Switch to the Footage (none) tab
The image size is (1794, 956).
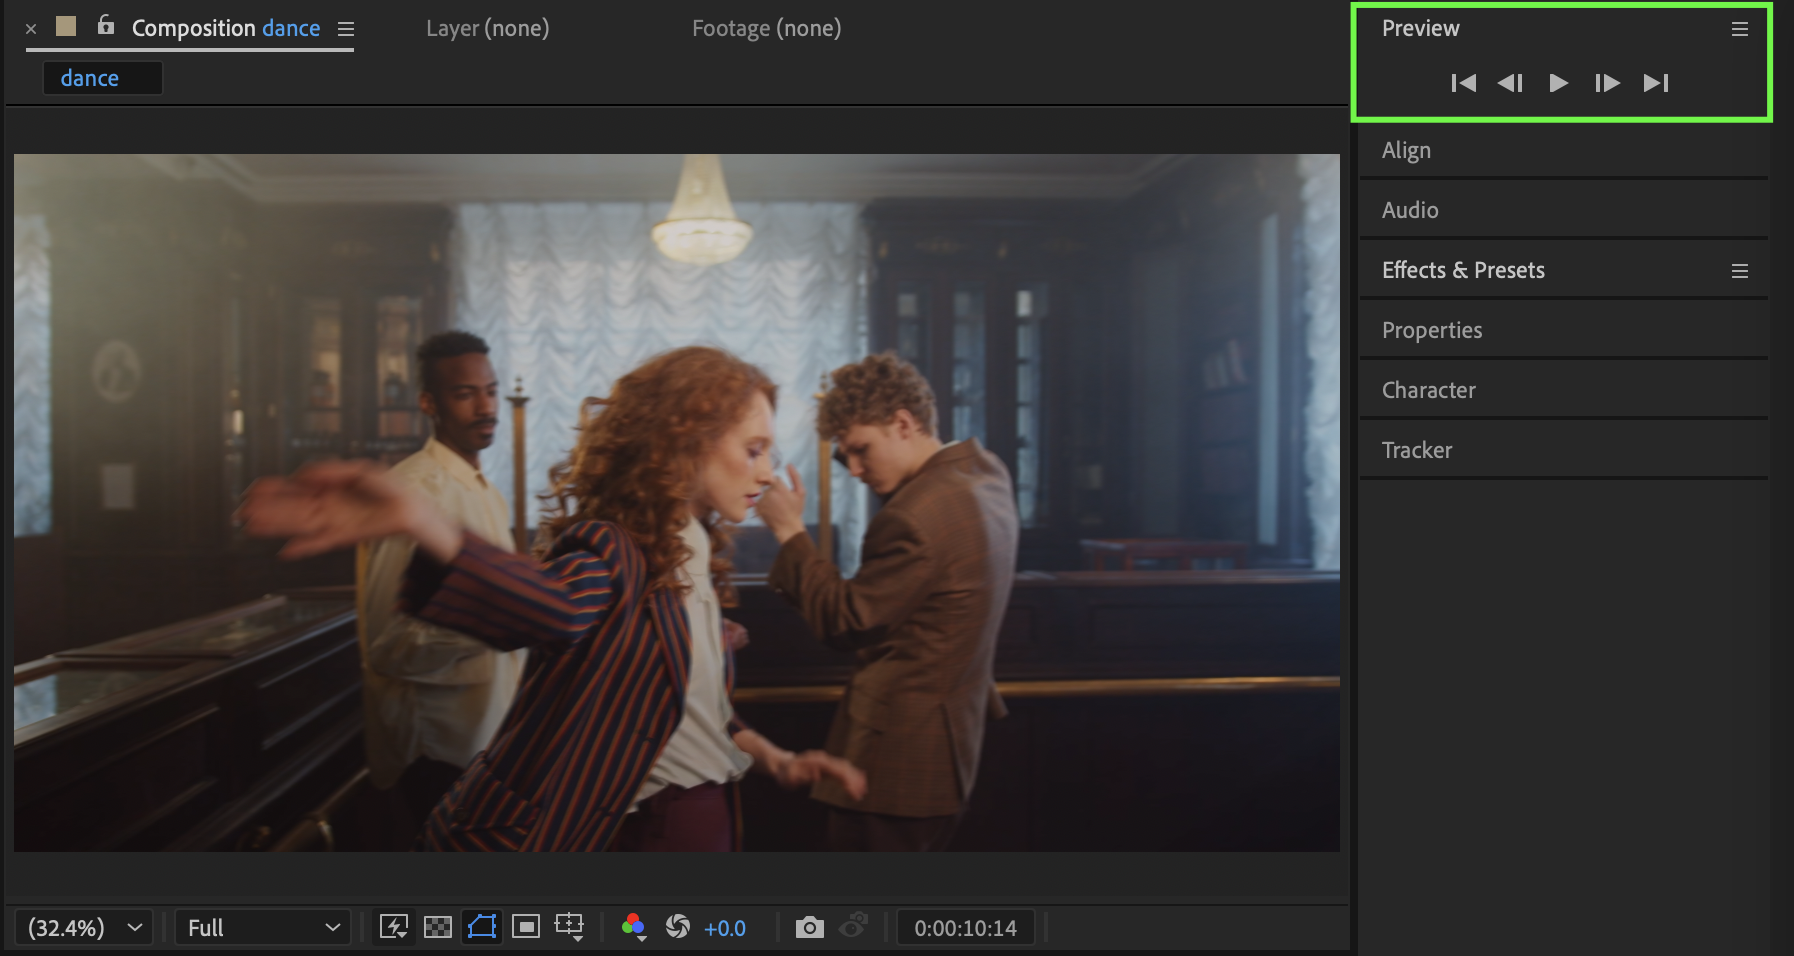766,28
